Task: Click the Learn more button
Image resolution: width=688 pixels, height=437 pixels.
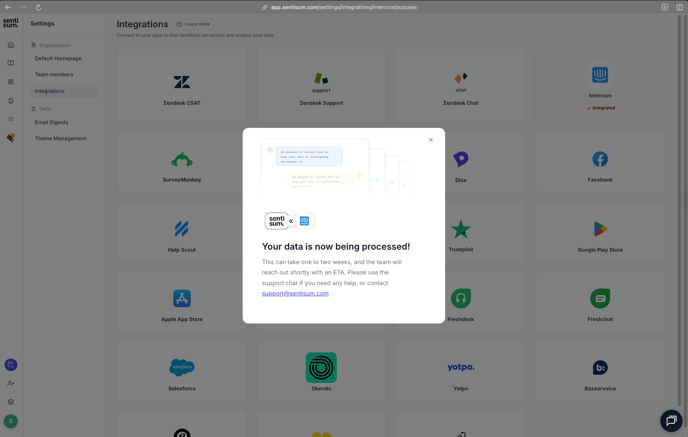Action: pos(194,24)
